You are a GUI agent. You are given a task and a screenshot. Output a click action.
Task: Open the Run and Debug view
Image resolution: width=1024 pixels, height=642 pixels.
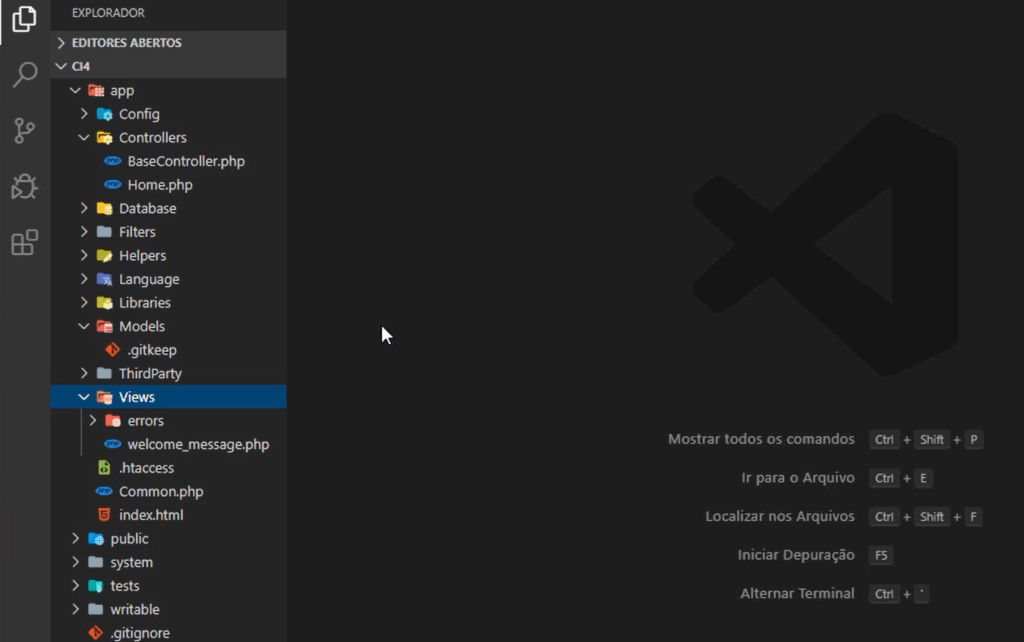coord(25,187)
